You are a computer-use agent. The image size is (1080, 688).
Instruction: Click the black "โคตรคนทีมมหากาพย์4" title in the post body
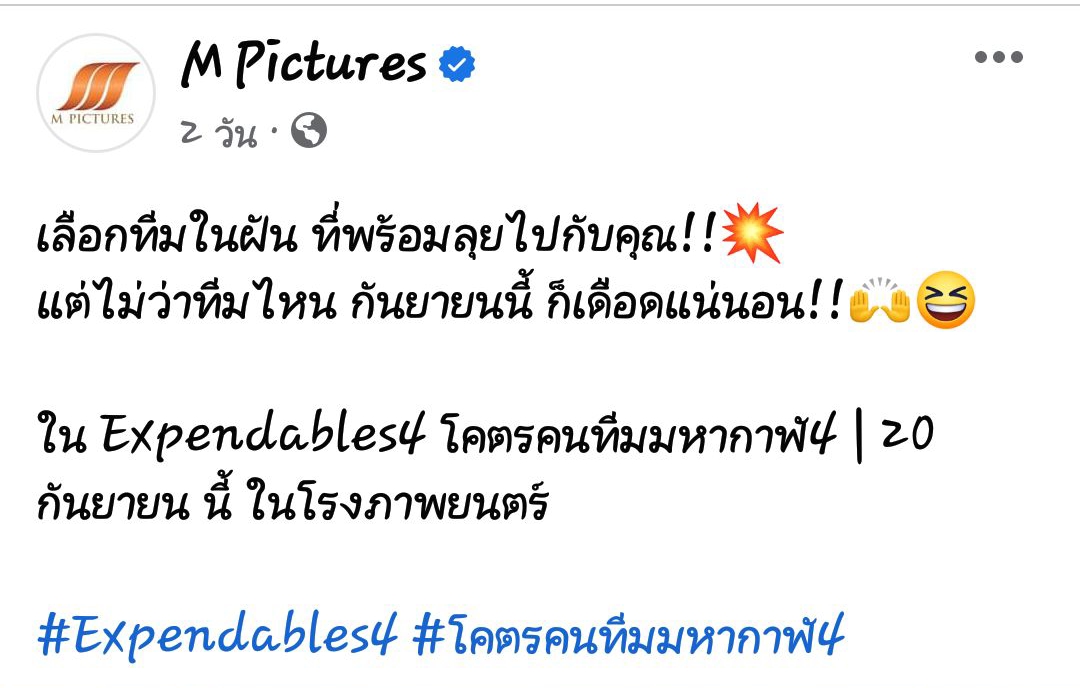[638, 434]
